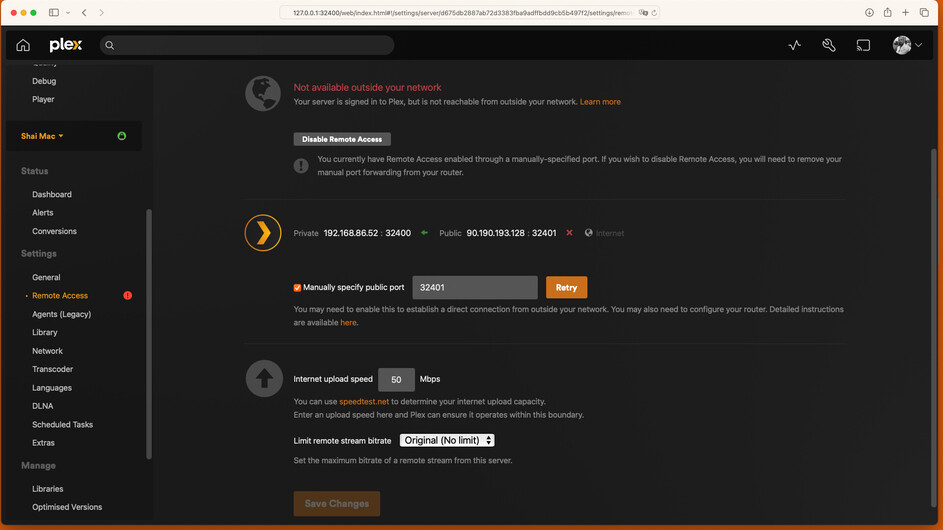Click 'Not available outside your network' heading
The height and width of the screenshot is (530, 943).
click(367, 87)
